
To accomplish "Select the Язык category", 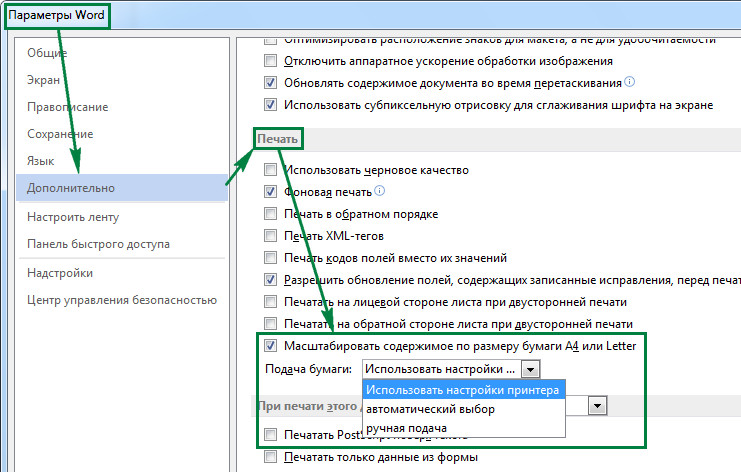I will 40,161.
